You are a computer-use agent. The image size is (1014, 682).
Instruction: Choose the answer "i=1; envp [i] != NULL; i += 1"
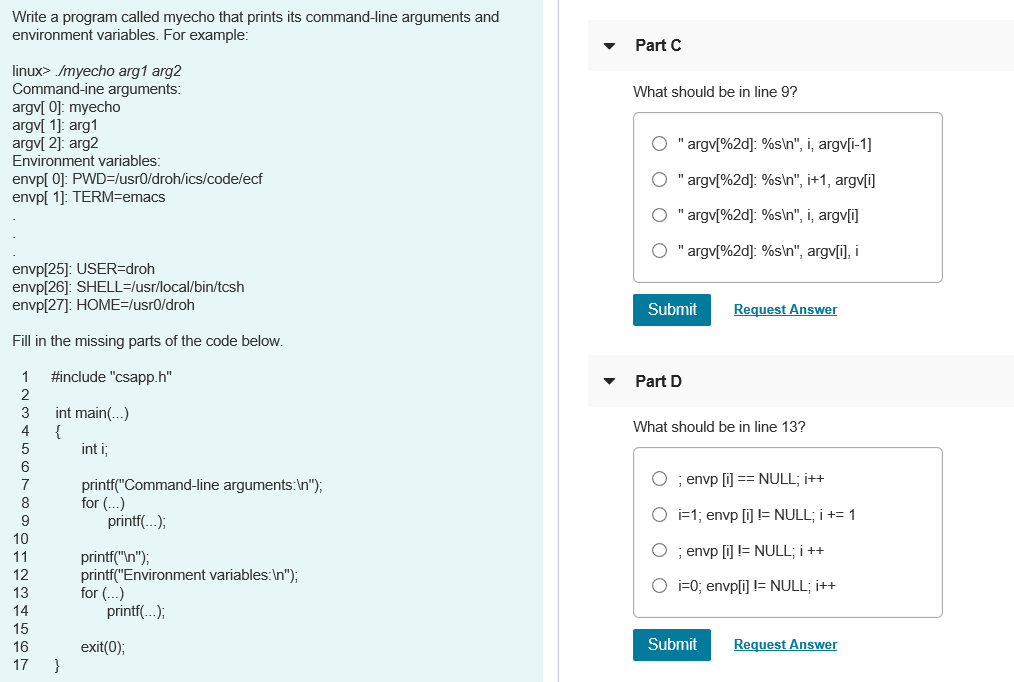(x=659, y=513)
